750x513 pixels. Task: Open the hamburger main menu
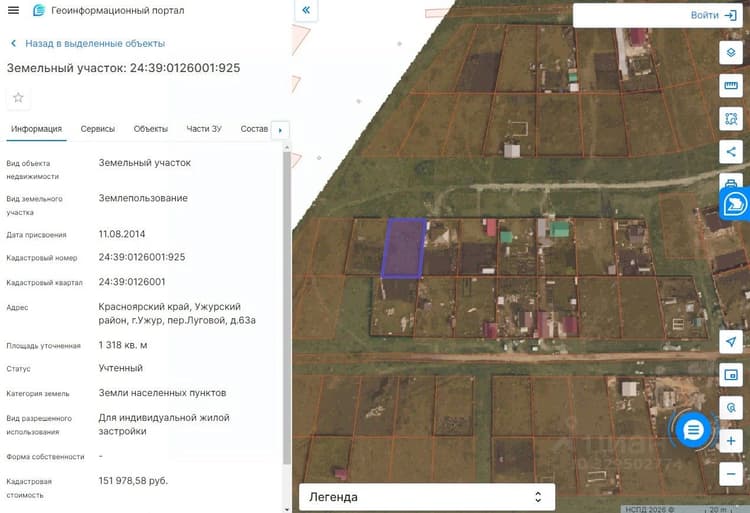pos(13,10)
